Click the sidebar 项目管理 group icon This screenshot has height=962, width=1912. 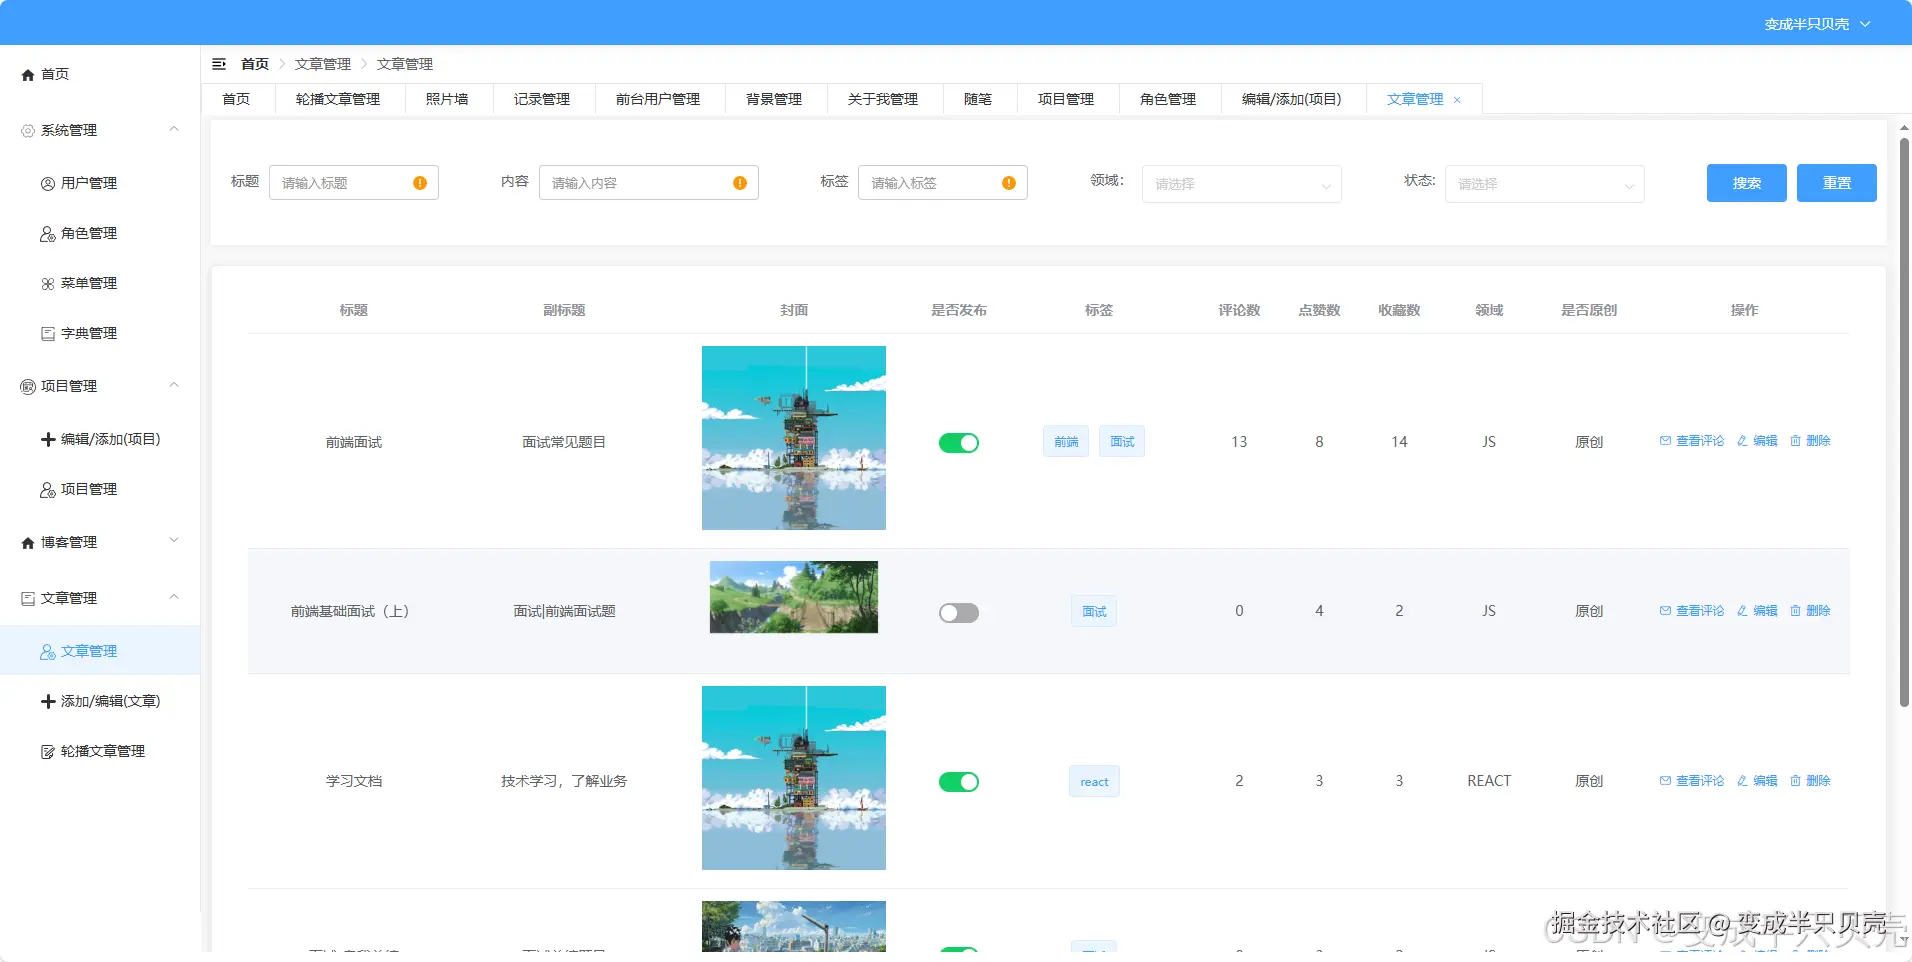point(28,387)
